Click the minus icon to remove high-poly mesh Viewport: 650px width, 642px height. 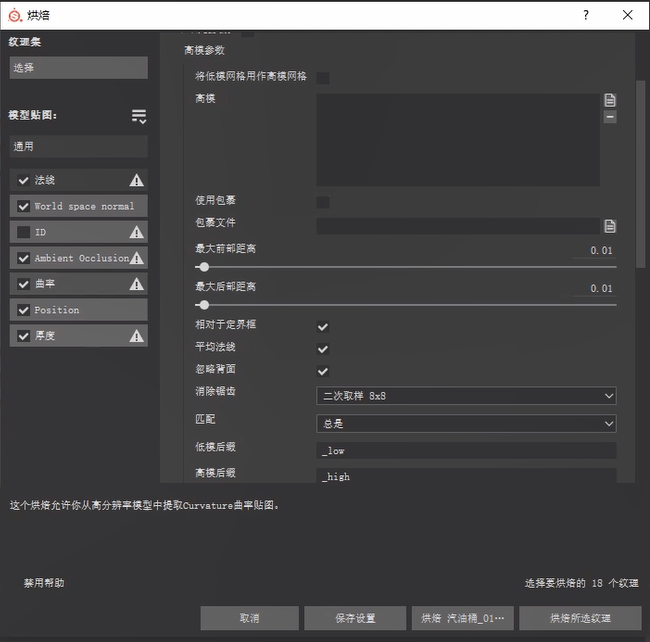click(609, 117)
